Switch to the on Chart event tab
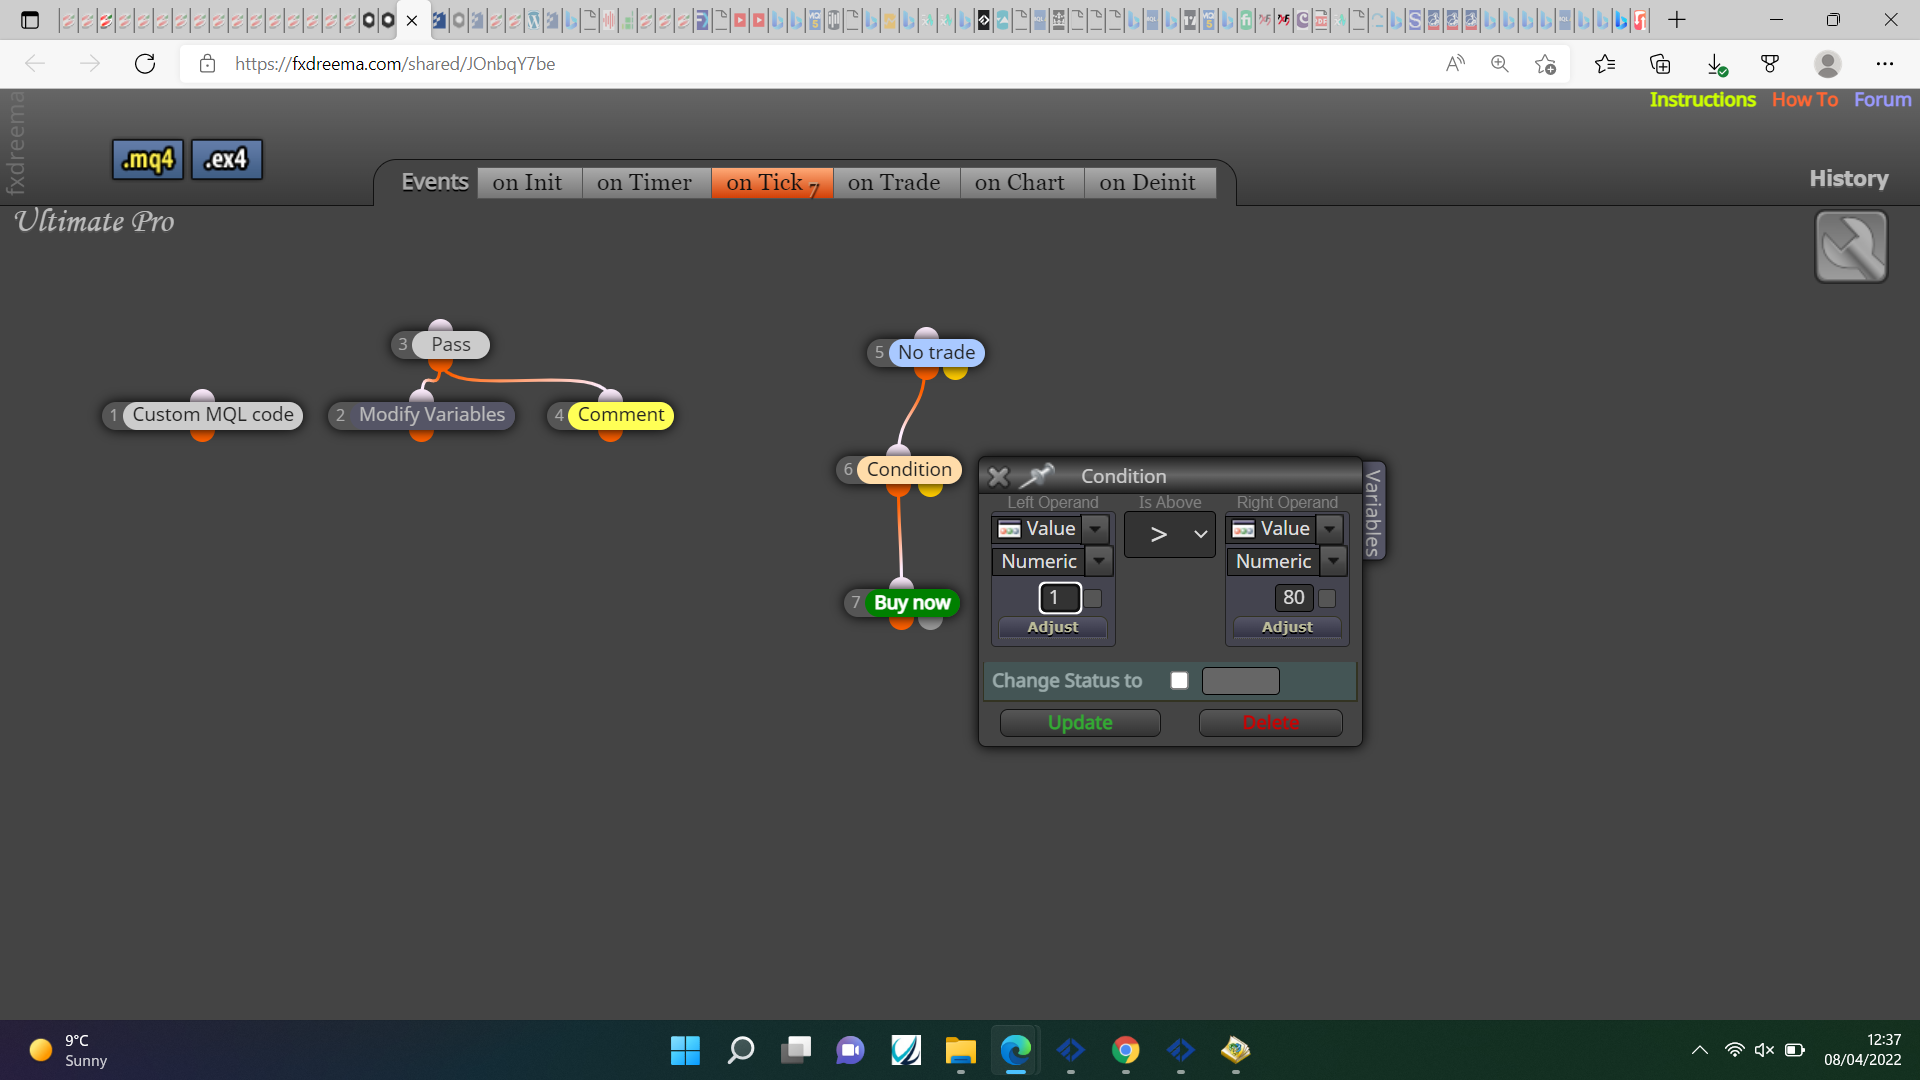Viewport: 1920px width, 1080px height. point(1020,183)
